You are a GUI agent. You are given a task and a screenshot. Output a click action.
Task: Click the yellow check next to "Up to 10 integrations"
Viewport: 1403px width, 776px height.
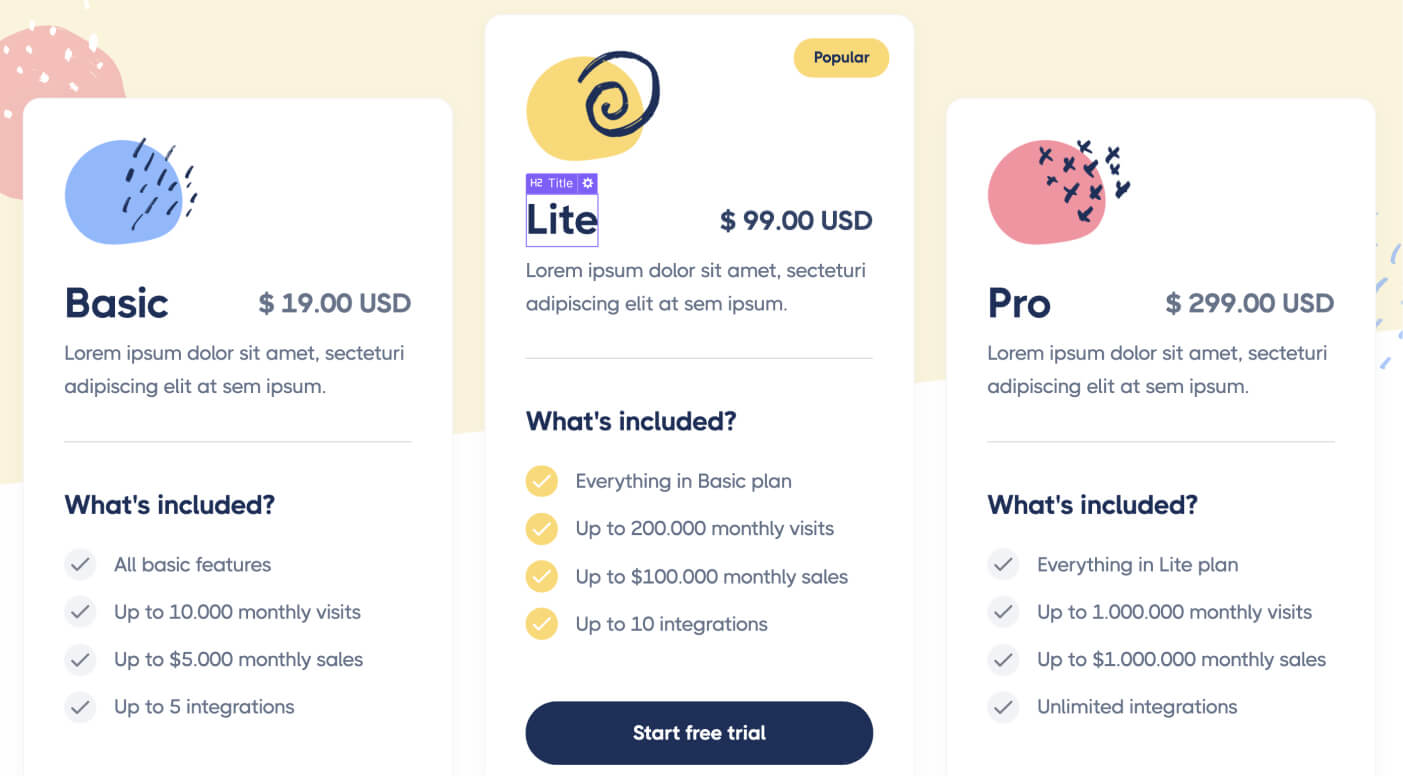point(541,624)
